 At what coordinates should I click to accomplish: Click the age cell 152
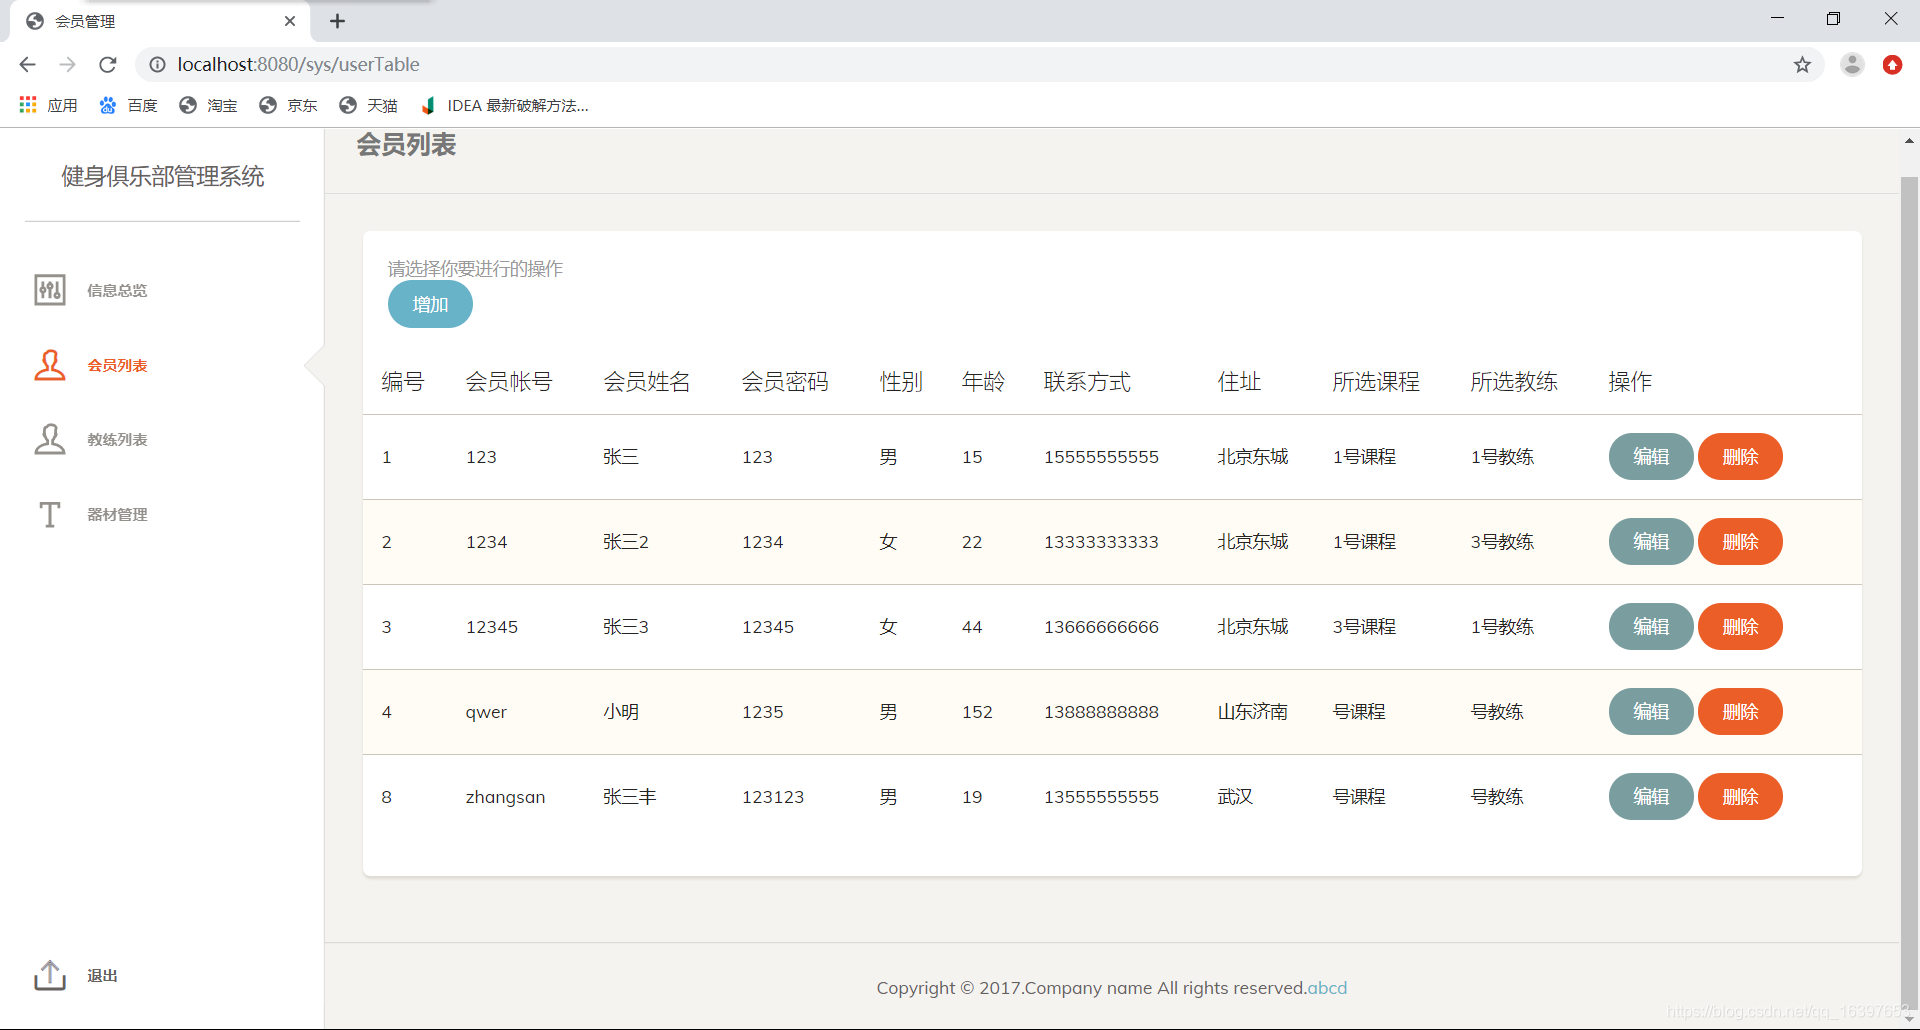coord(977,712)
